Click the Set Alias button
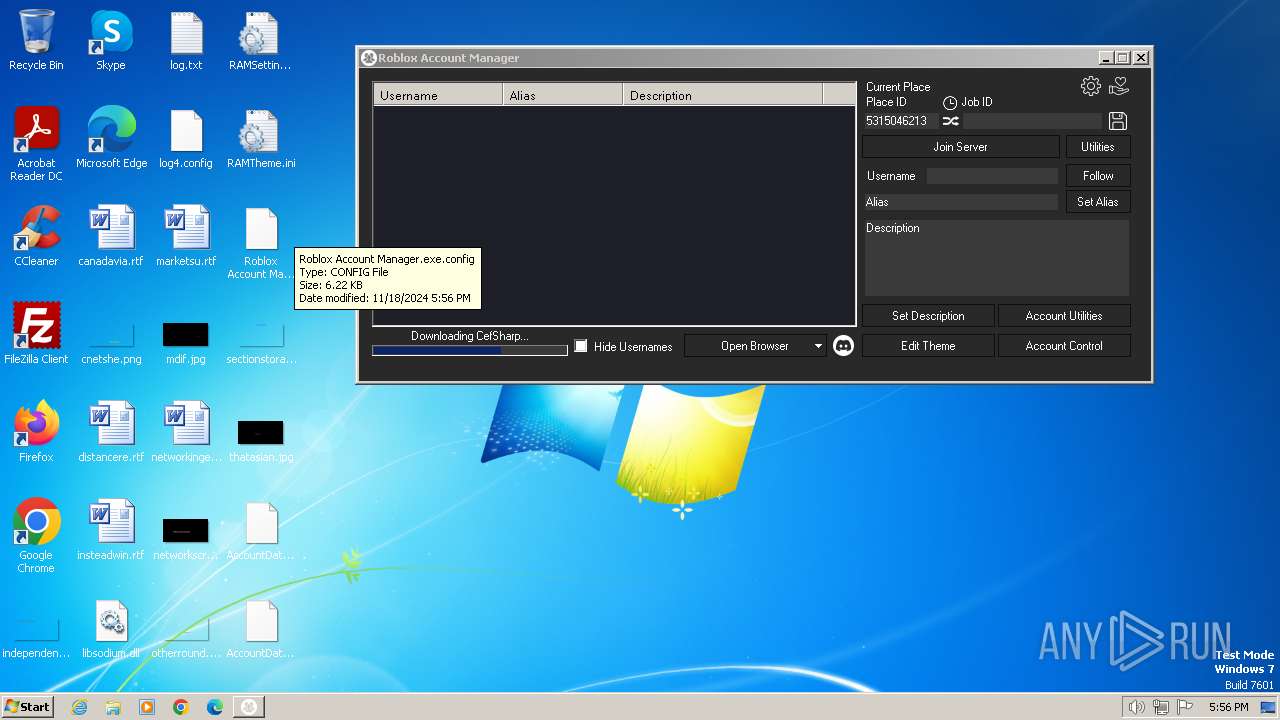The width and height of the screenshot is (1280, 720). point(1097,202)
